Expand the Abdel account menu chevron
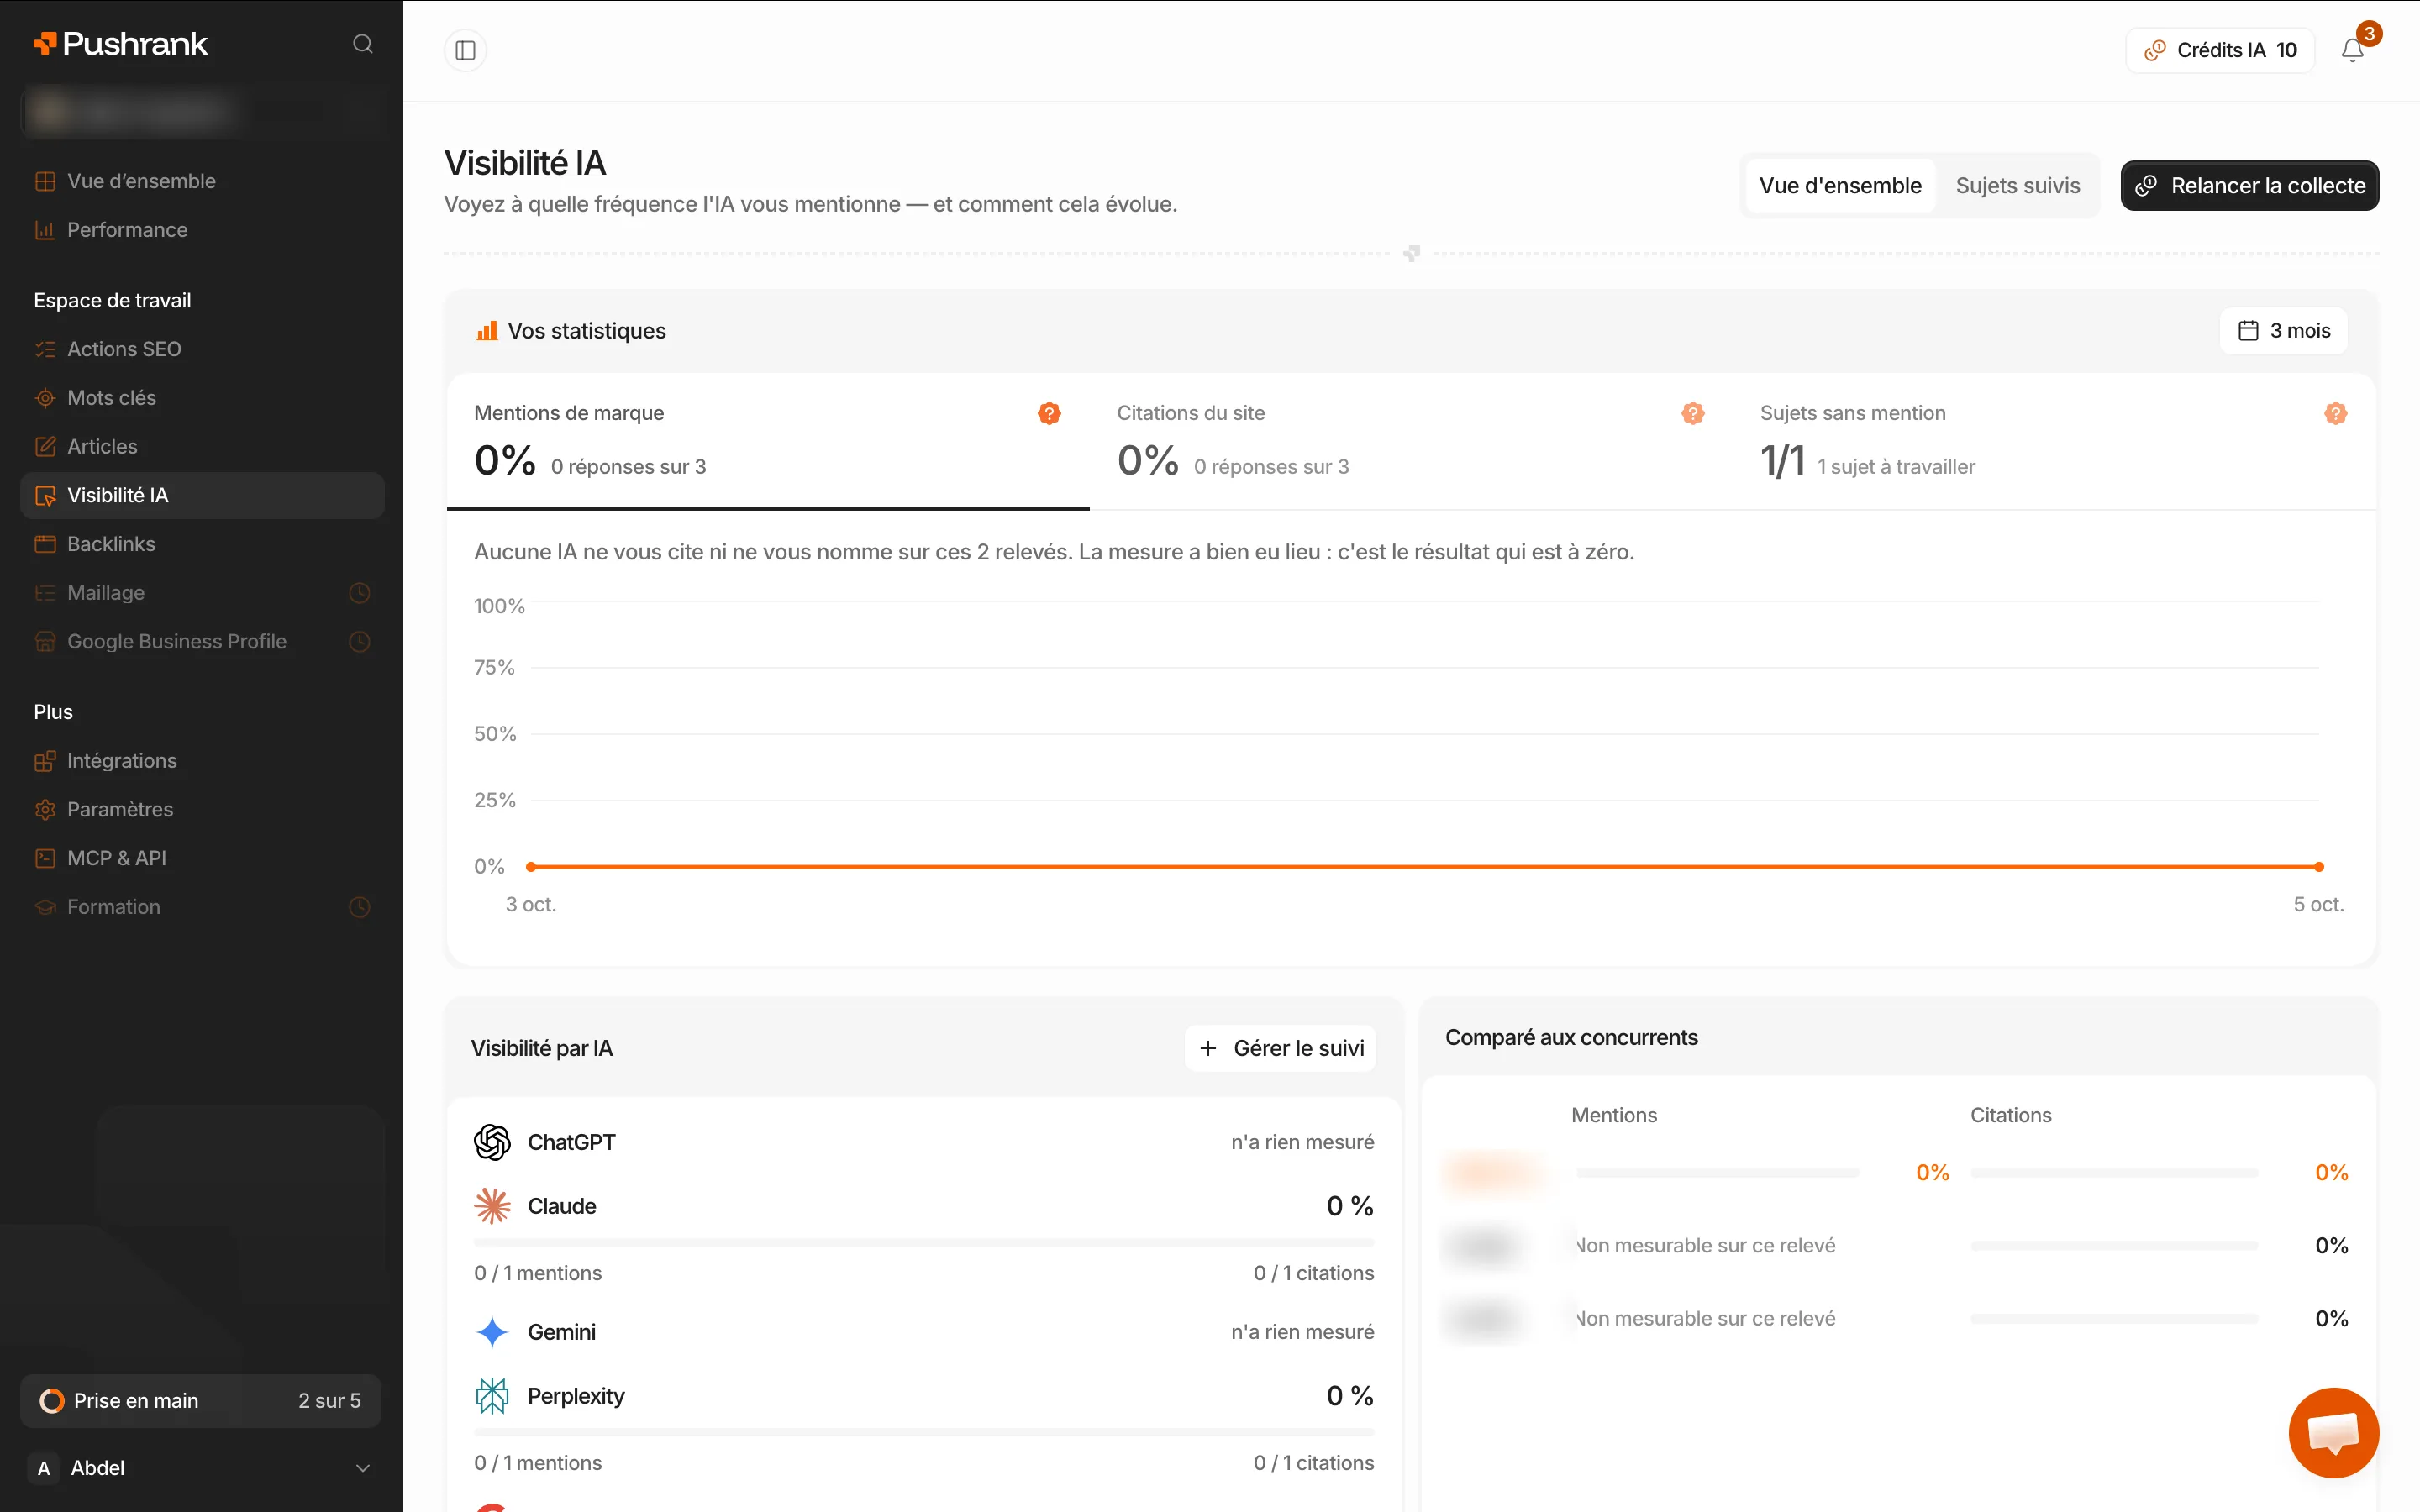Image resolution: width=2420 pixels, height=1512 pixels. tap(363, 1468)
